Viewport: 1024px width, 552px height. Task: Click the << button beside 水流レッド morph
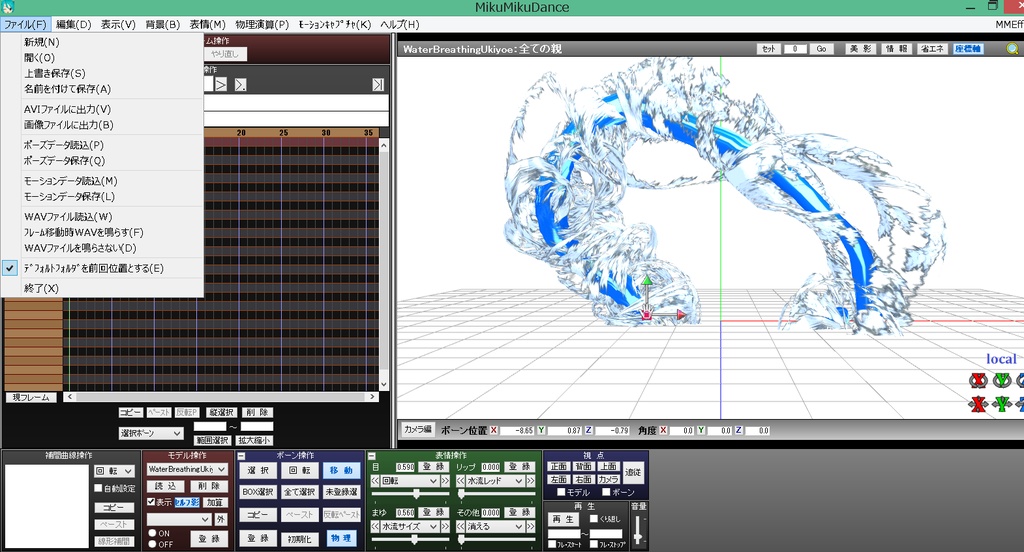[x=461, y=481]
